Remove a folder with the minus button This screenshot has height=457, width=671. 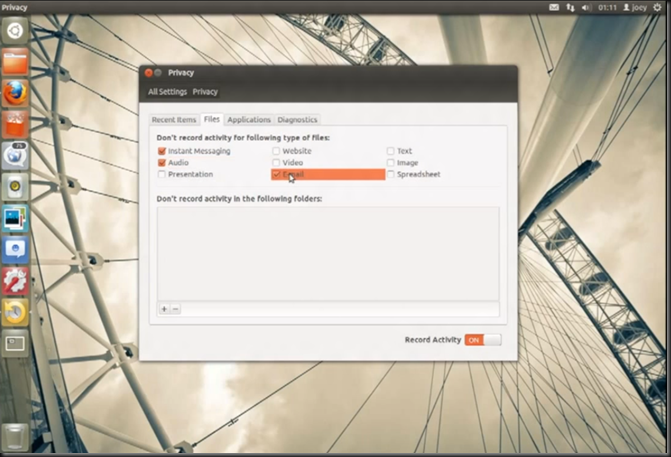tap(175, 309)
